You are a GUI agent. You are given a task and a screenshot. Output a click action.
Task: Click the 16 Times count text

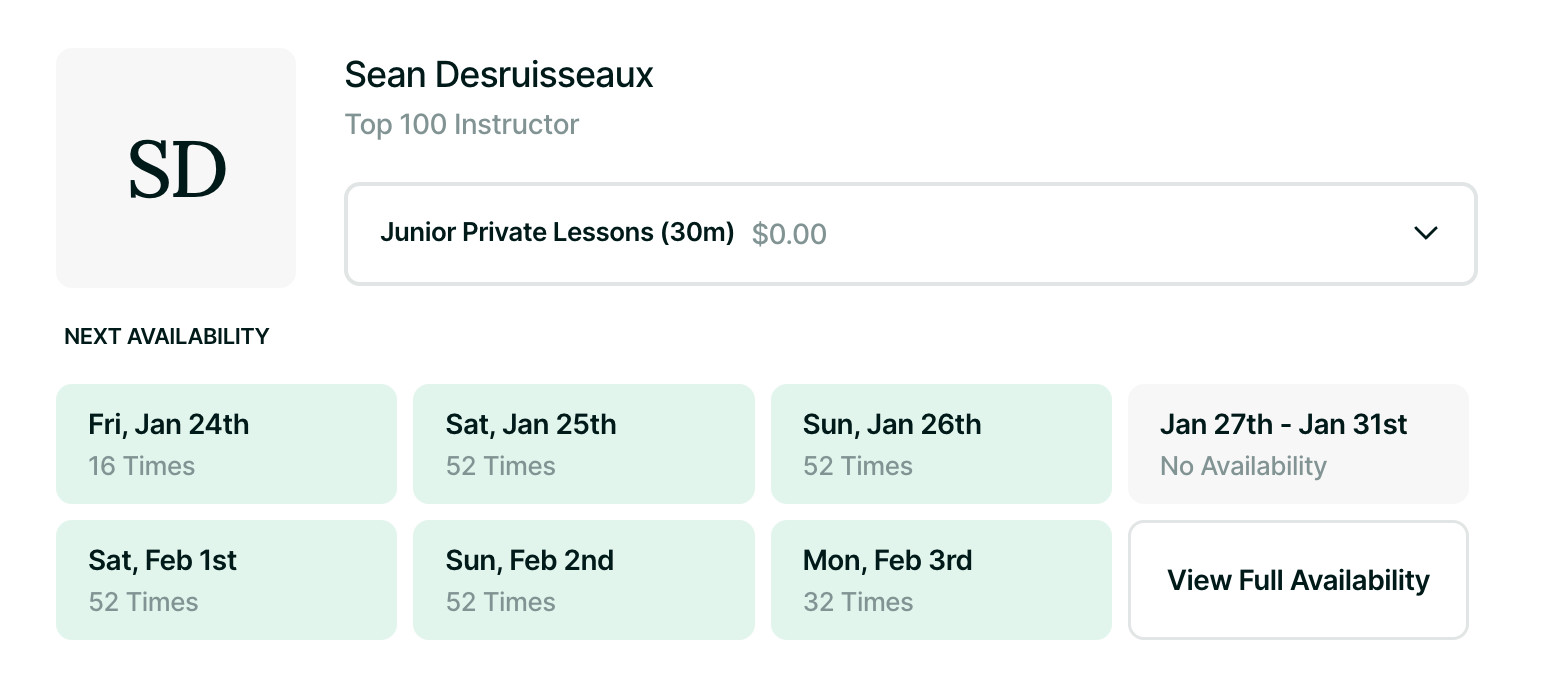tap(141, 466)
